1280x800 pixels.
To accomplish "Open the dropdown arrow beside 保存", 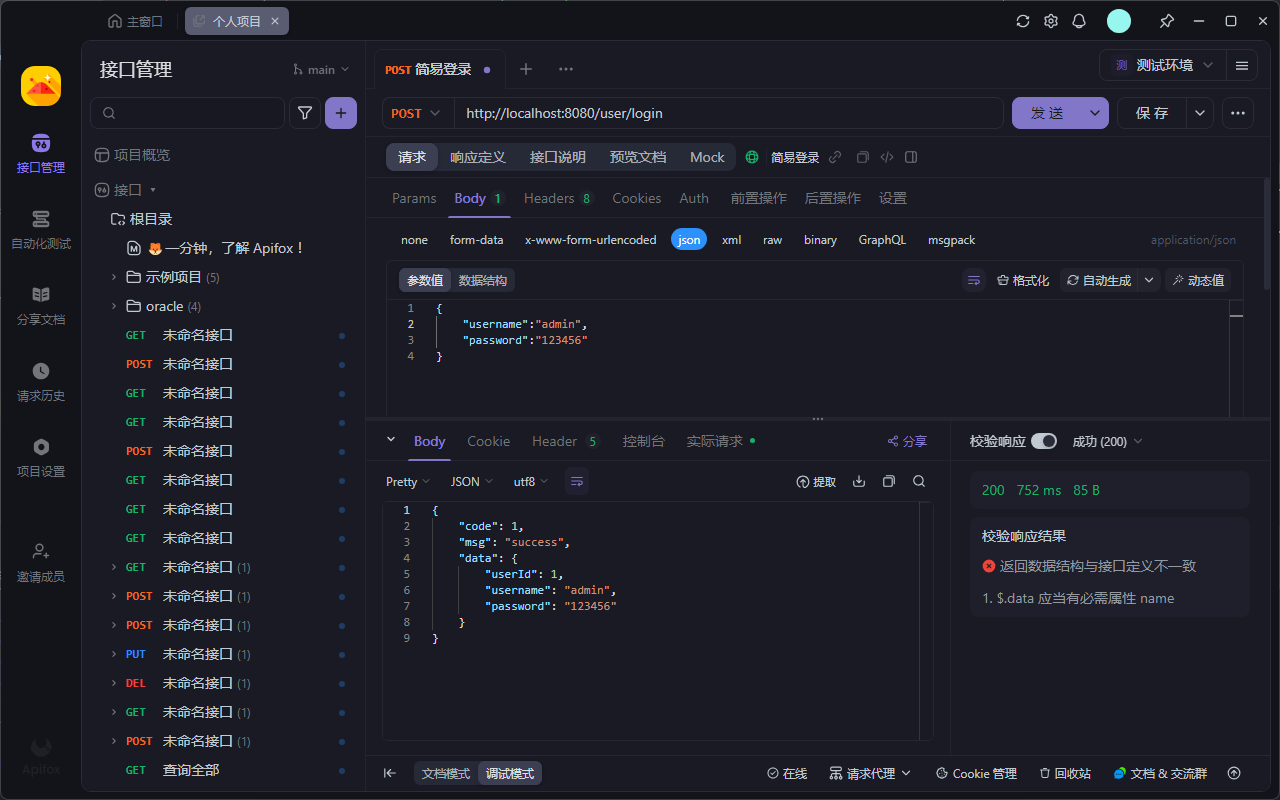I will [1200, 113].
